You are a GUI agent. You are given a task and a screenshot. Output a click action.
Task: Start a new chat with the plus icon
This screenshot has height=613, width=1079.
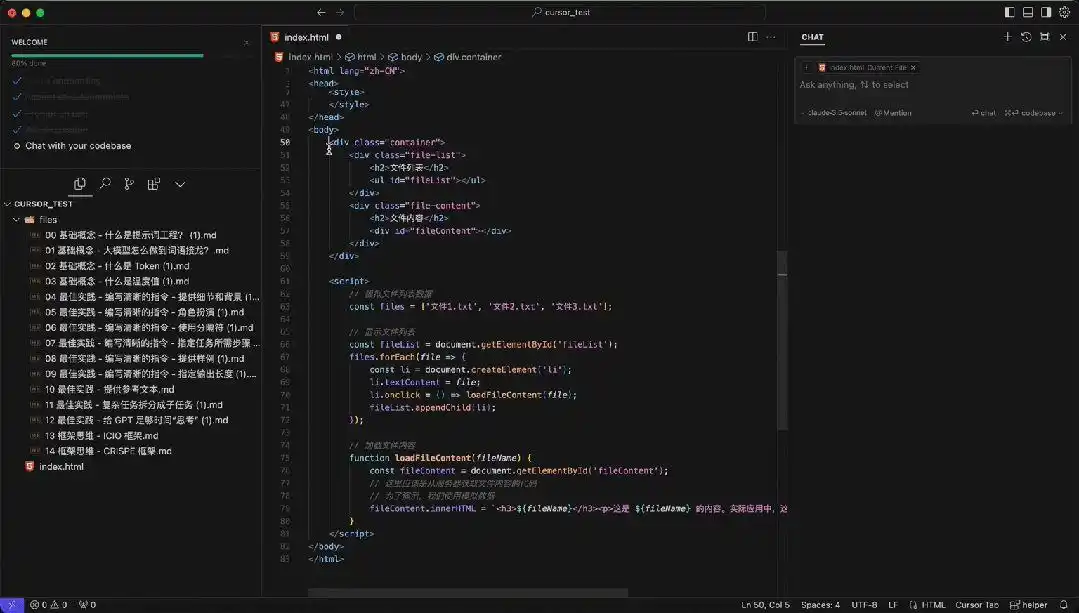pyautogui.click(x=1008, y=37)
